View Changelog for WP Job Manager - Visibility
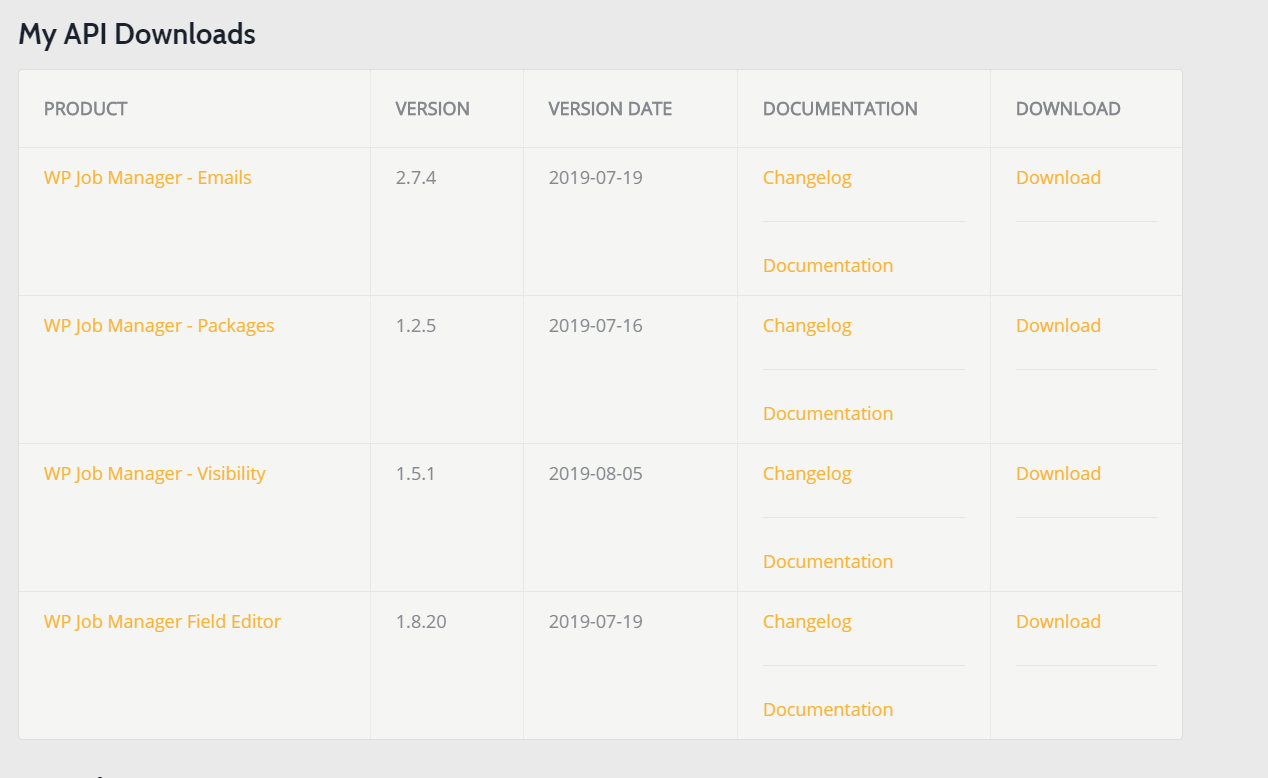Image resolution: width=1268 pixels, height=778 pixels. 807,474
